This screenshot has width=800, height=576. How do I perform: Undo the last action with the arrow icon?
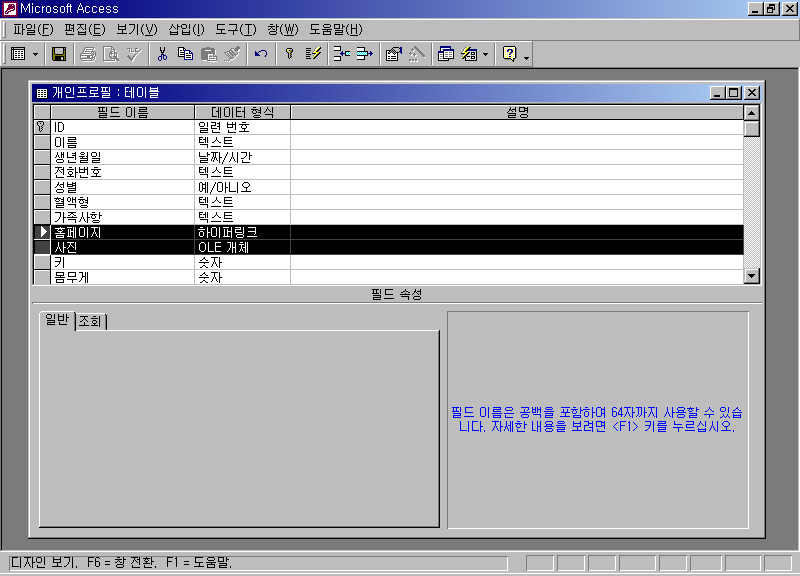261,54
